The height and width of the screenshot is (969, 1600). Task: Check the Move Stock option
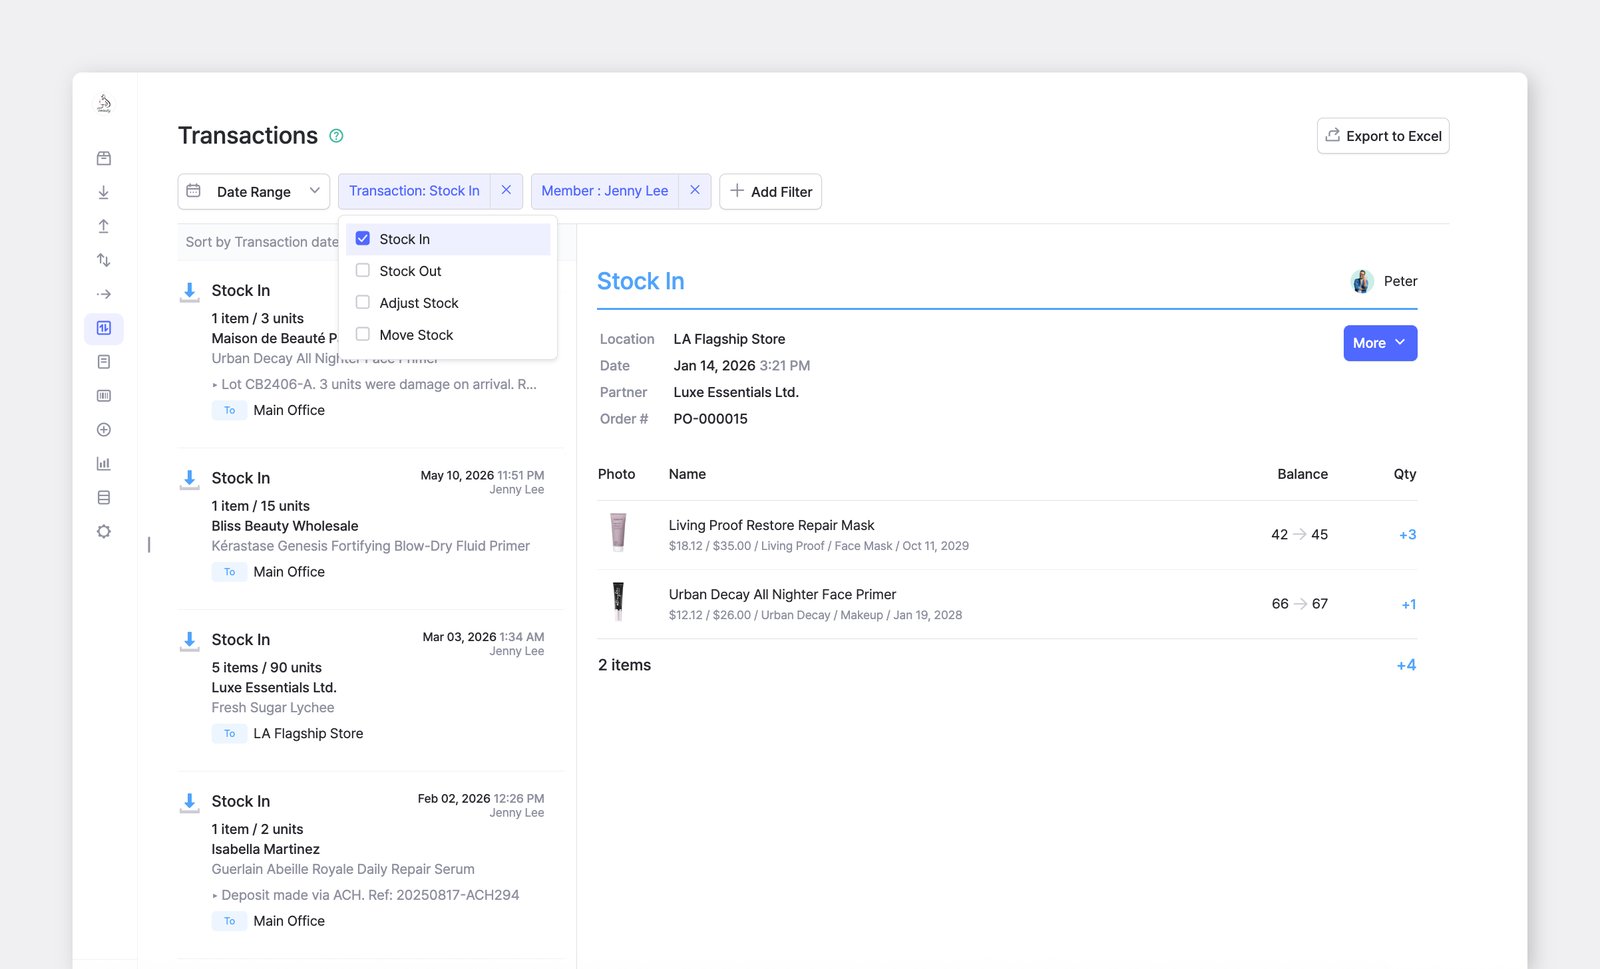pyautogui.click(x=363, y=335)
